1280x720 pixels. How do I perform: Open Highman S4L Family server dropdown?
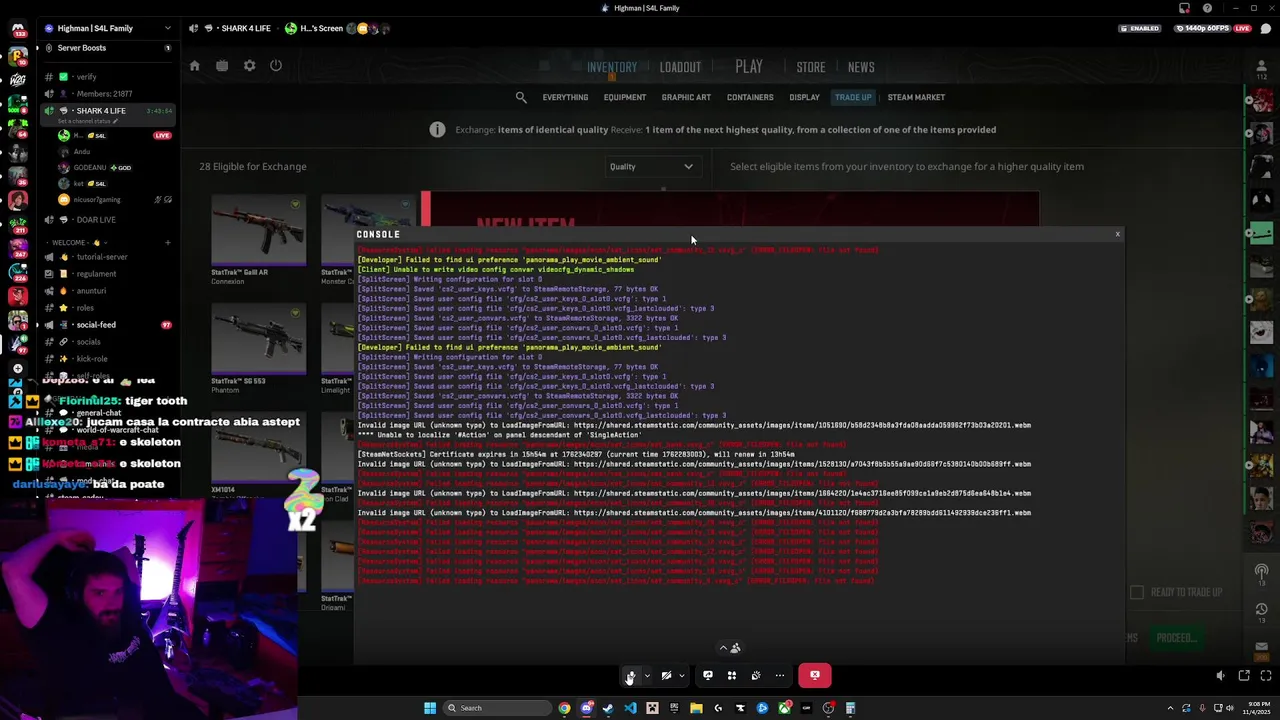(167, 28)
